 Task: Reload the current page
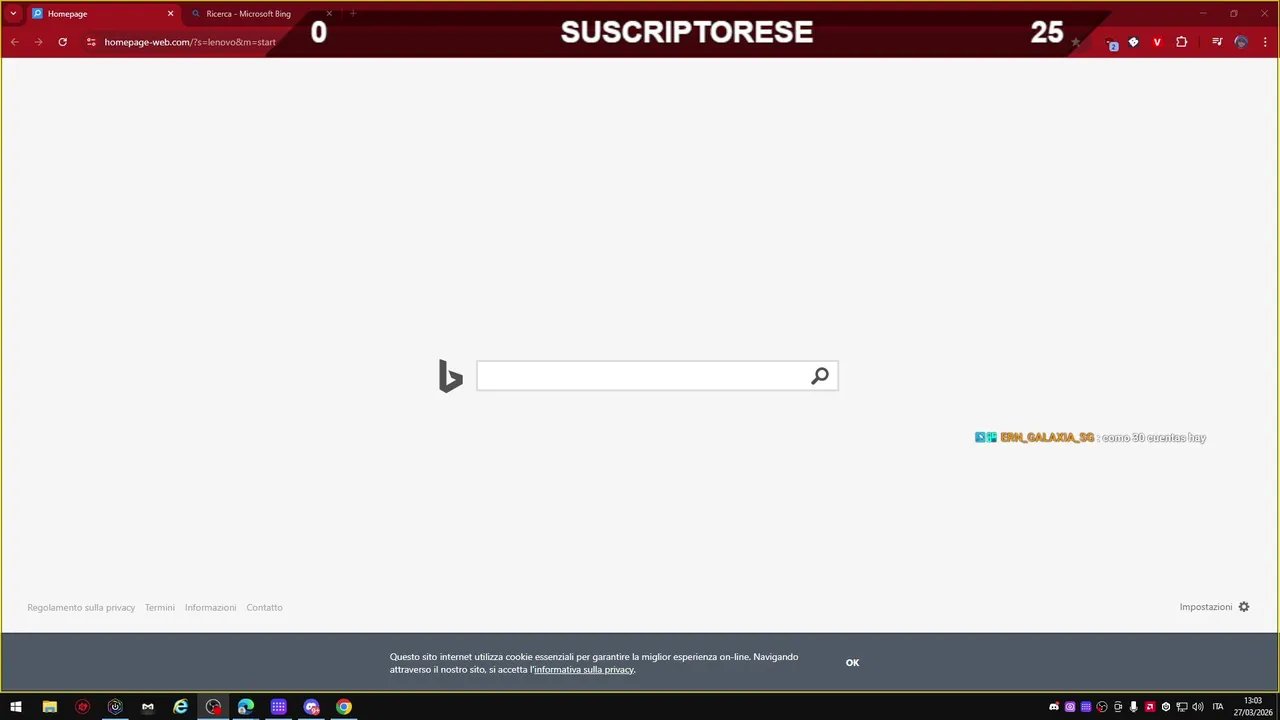pos(62,42)
